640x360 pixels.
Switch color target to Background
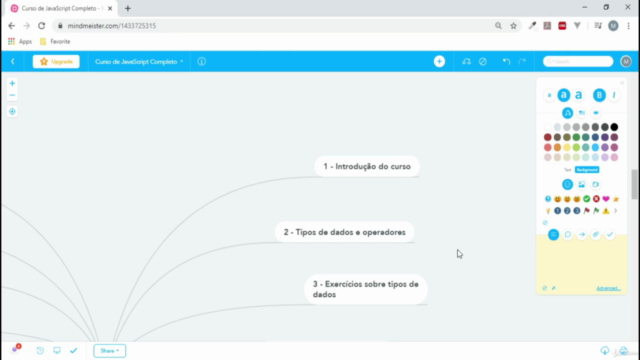(587, 170)
